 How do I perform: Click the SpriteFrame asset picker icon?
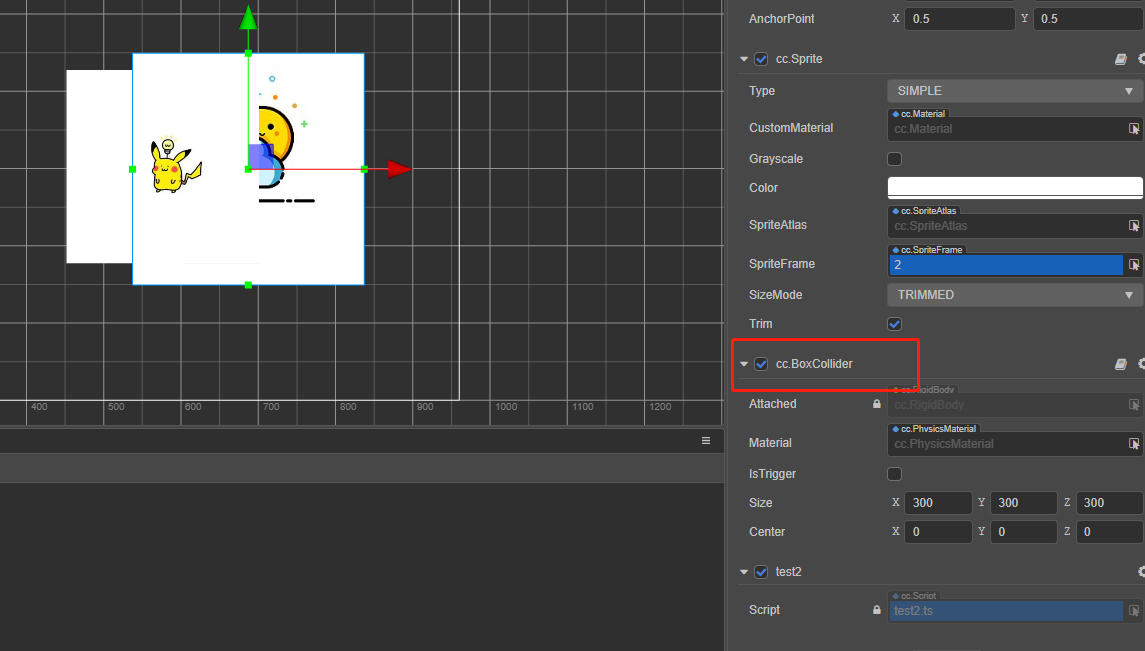tap(1133, 264)
